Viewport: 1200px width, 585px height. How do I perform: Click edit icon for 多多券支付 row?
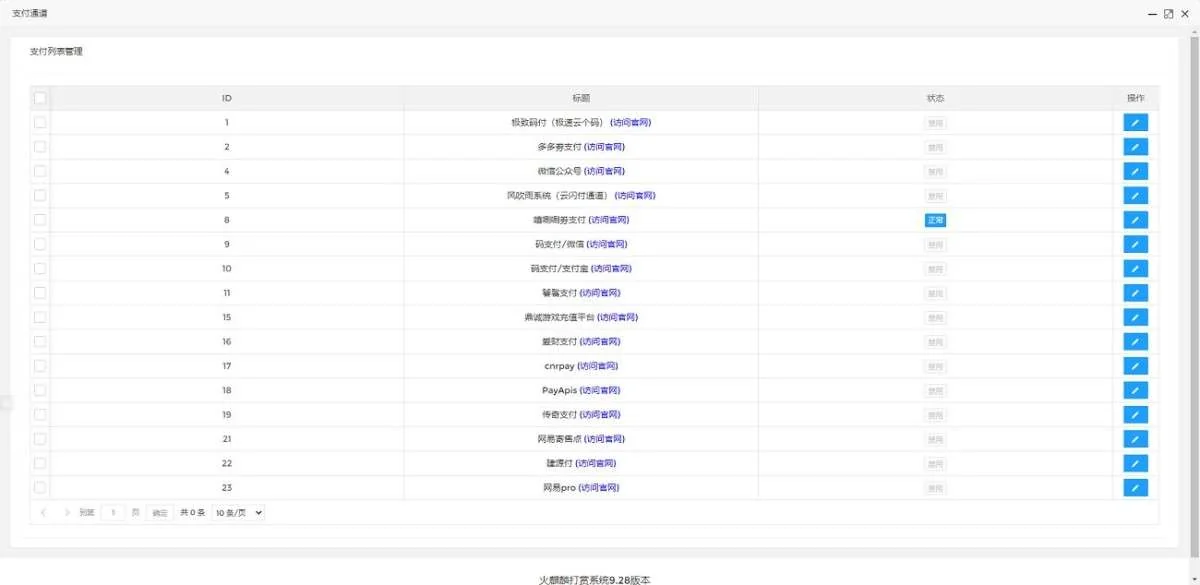point(1135,147)
